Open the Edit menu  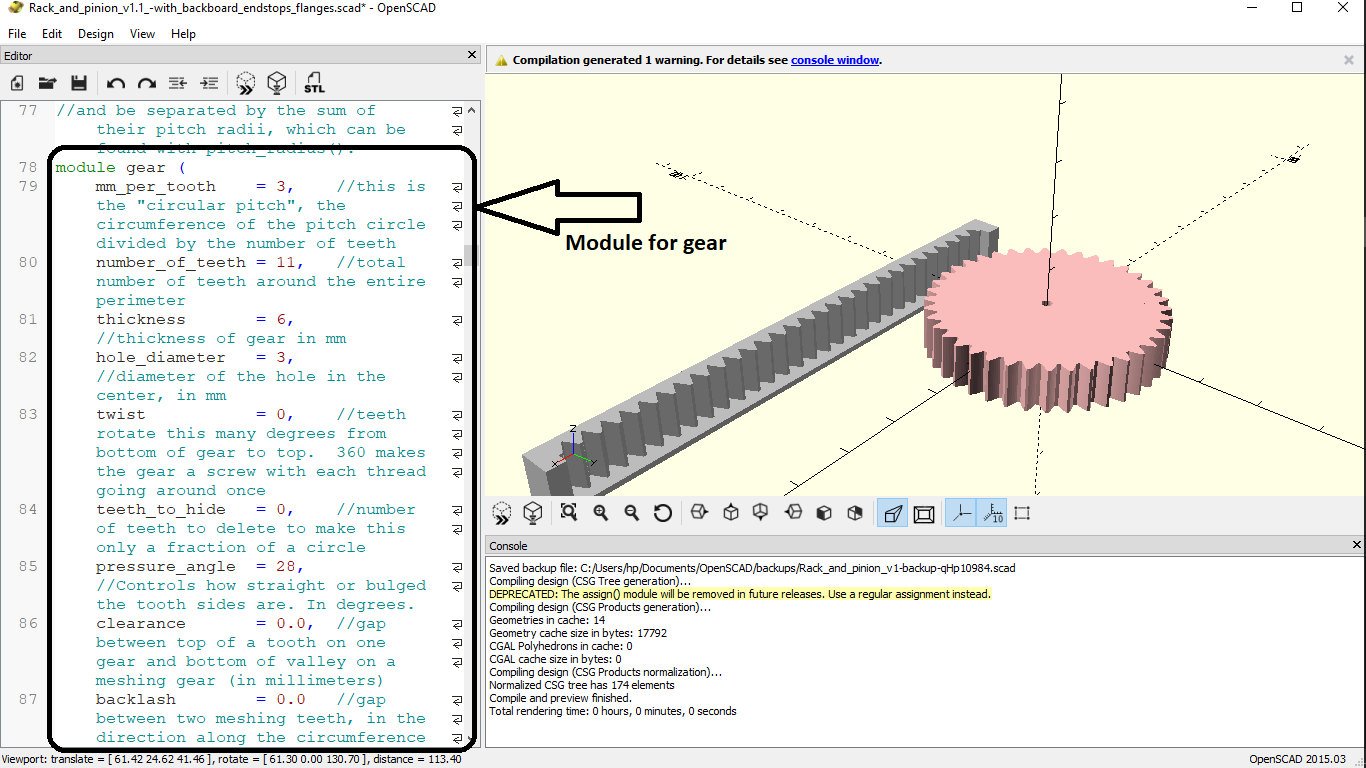(52, 33)
